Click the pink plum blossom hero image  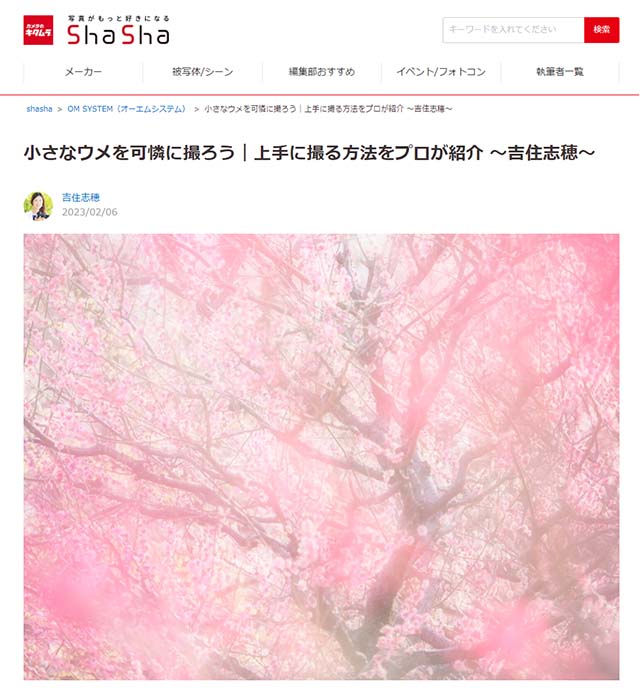[x=321, y=457]
